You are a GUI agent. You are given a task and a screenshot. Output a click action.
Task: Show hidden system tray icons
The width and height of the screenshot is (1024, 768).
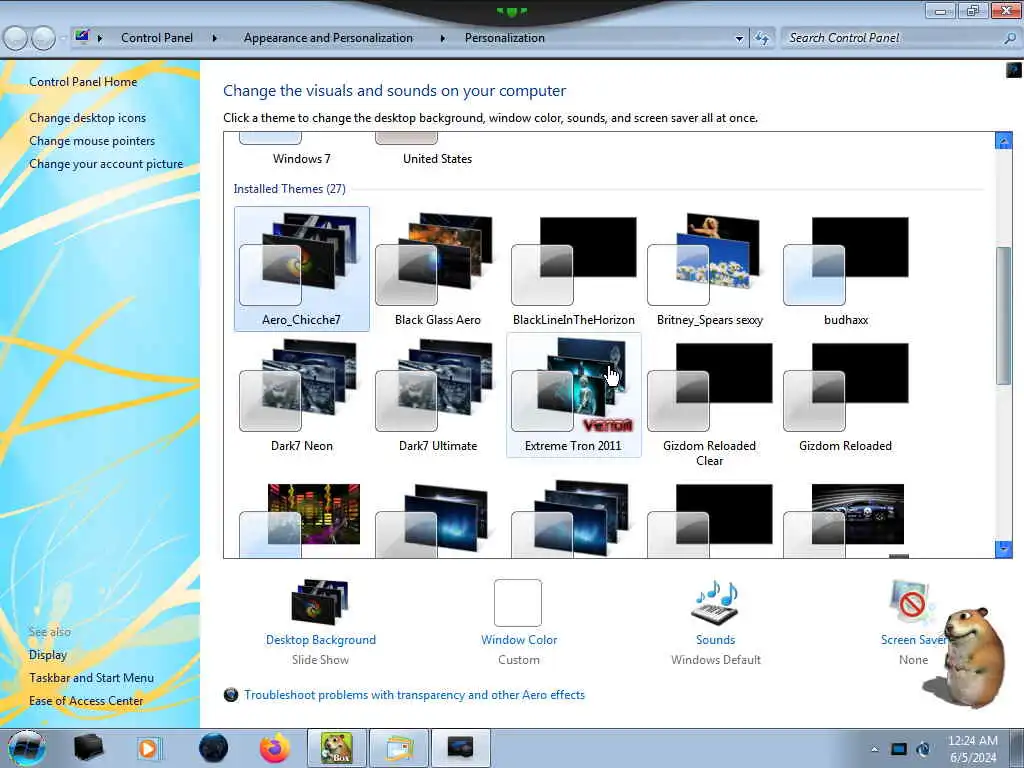tap(874, 749)
